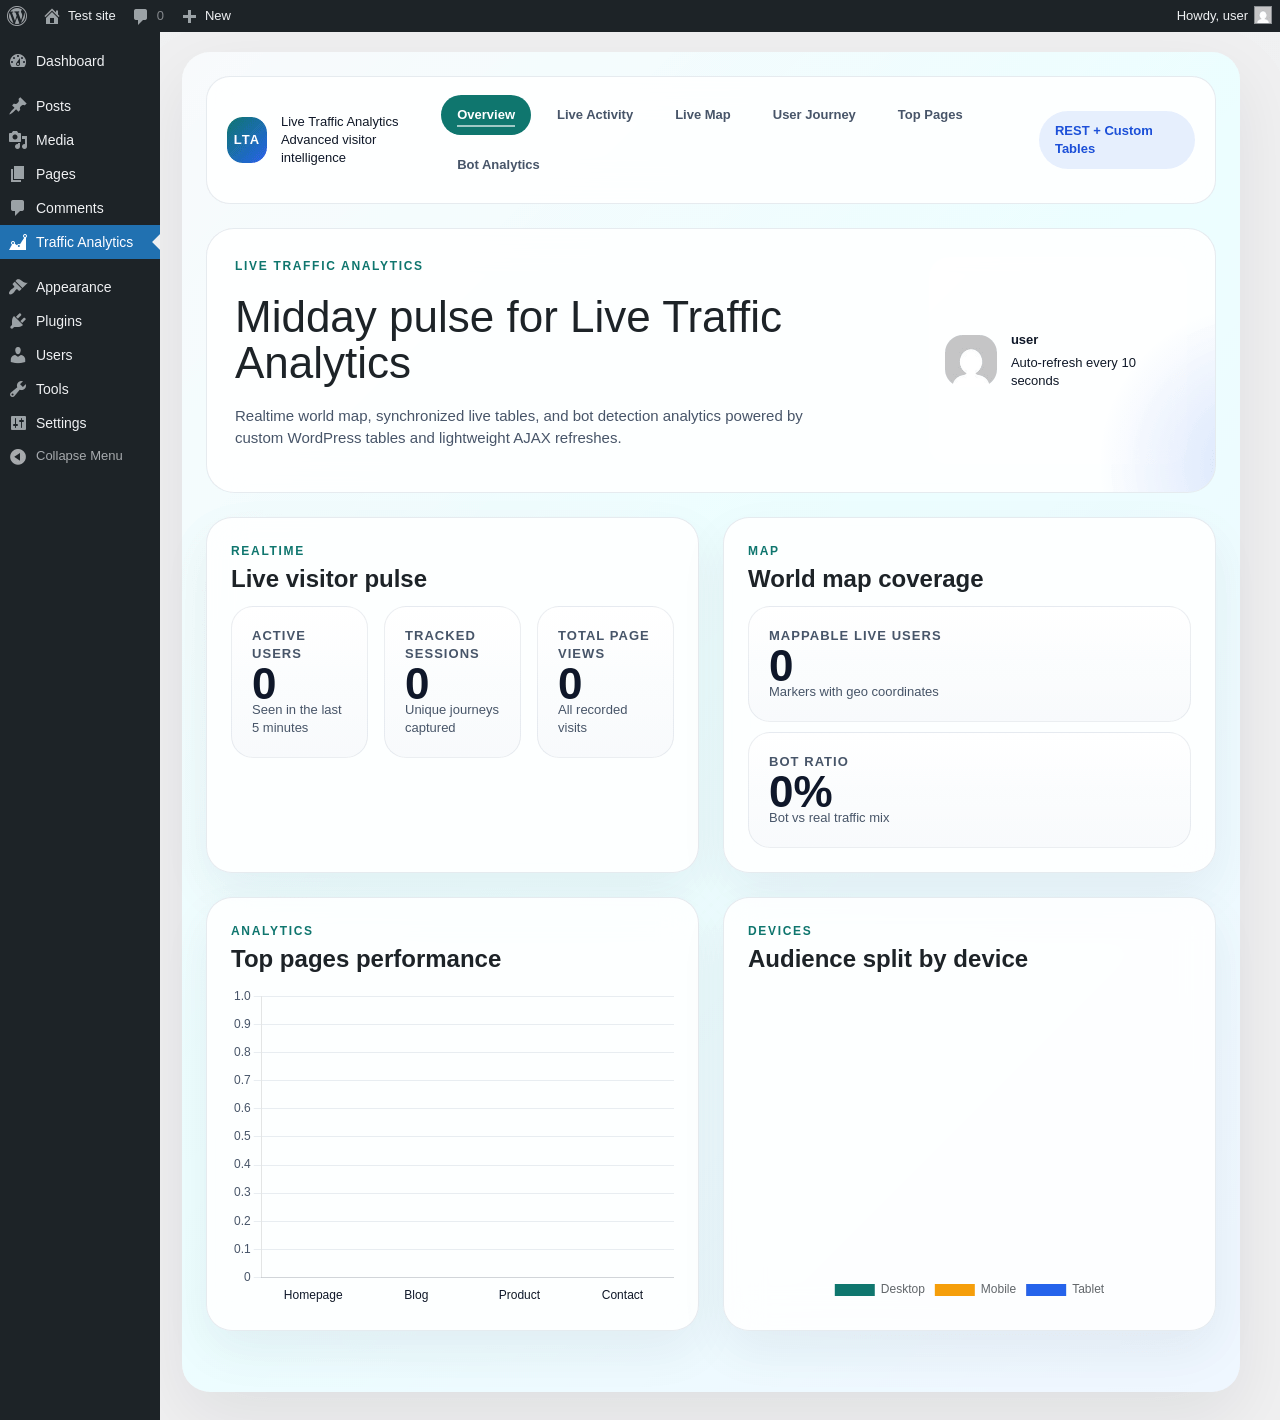Click the REST + Custom Tables button
The image size is (1280, 1420).
pos(1117,140)
